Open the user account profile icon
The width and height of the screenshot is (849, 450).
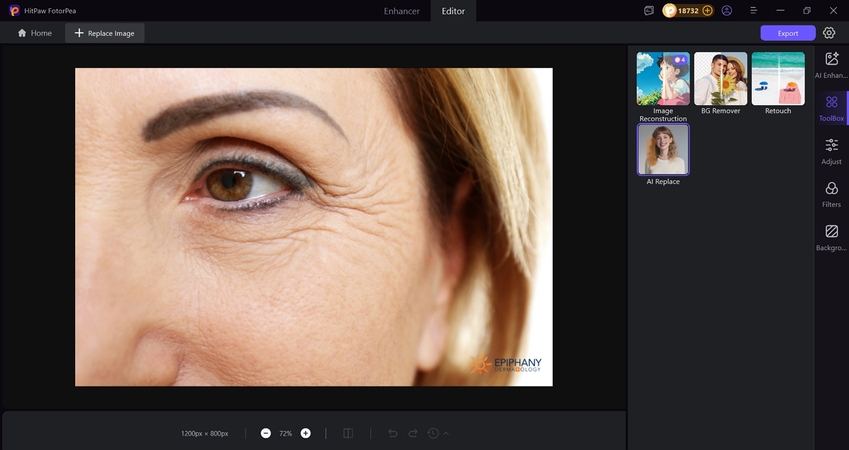click(x=727, y=10)
